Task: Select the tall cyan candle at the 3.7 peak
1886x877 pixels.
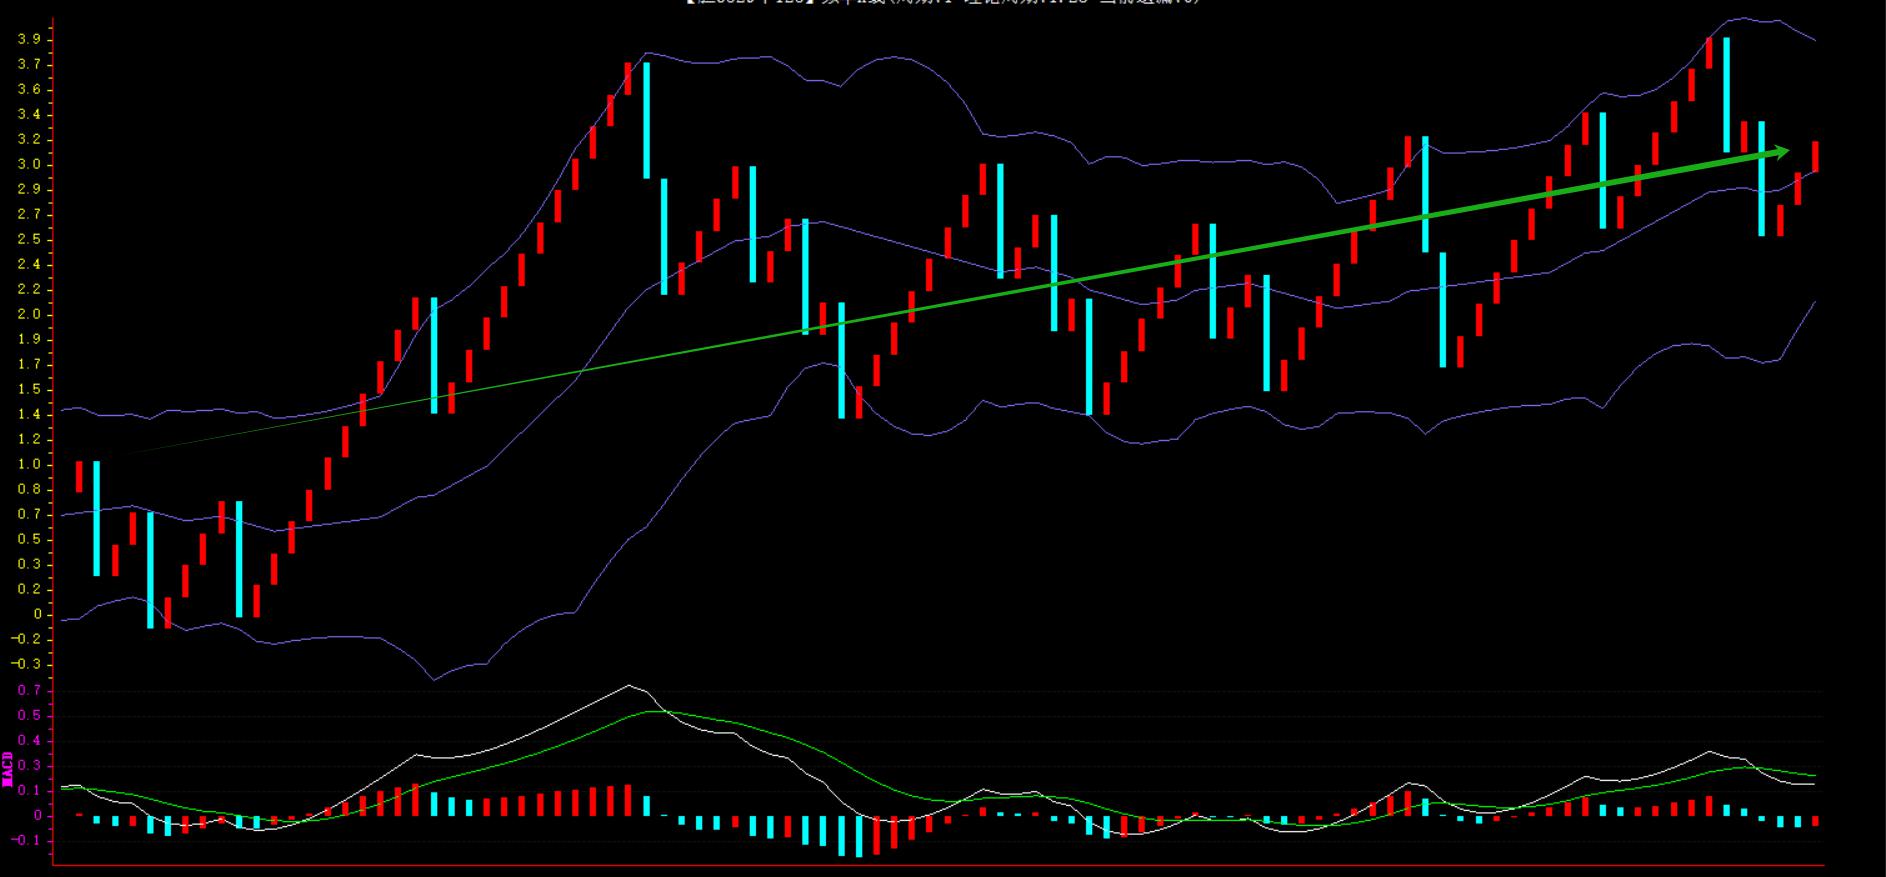Action: pyautogui.click(x=646, y=120)
